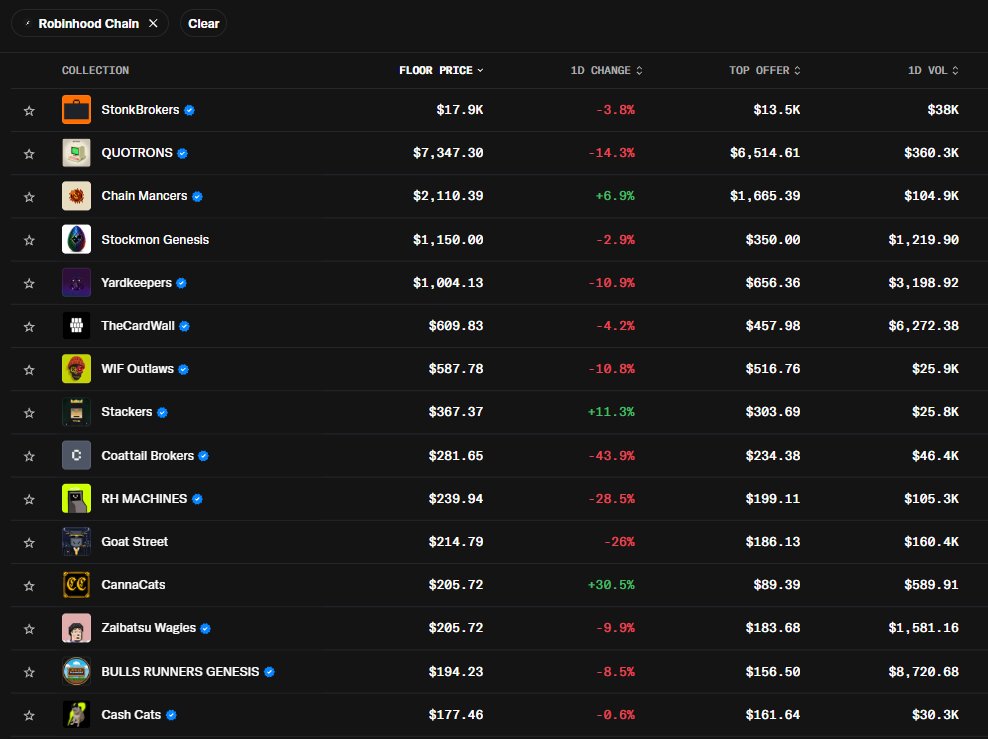Image resolution: width=988 pixels, height=739 pixels.
Task: Sort by Floor Price column
Action: [x=441, y=70]
